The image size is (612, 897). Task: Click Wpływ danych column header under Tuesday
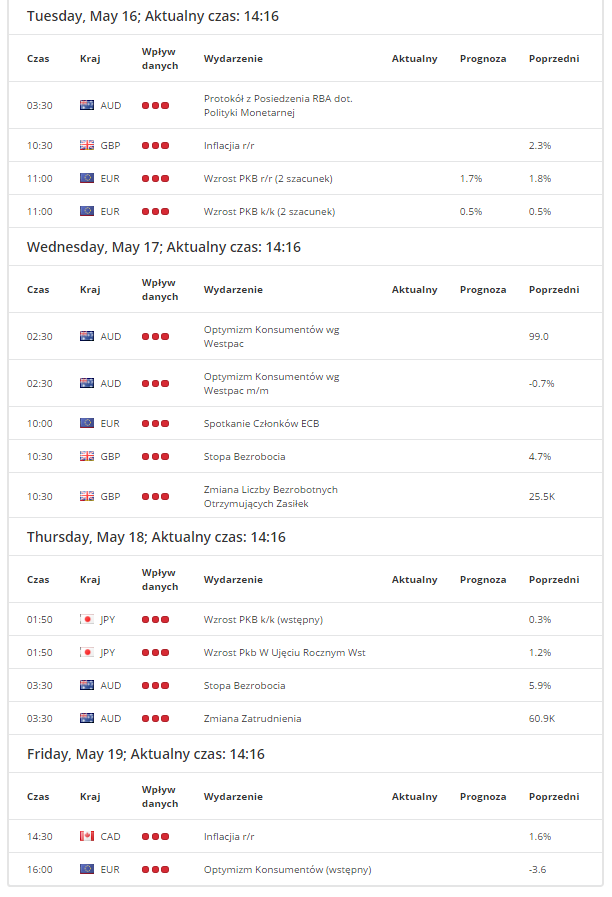(x=160, y=59)
